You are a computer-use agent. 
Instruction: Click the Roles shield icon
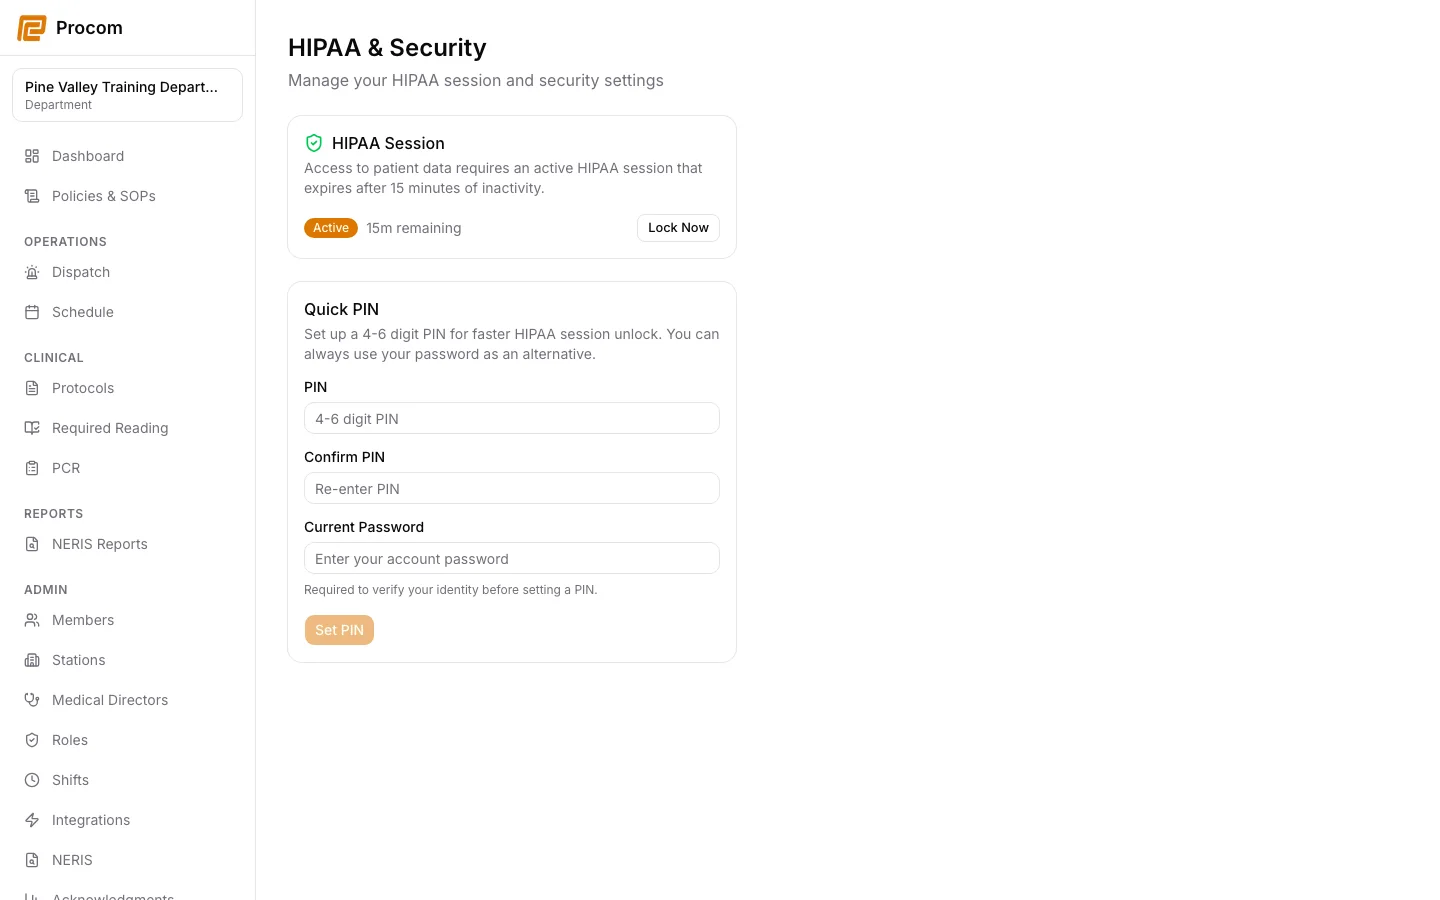pyautogui.click(x=32, y=740)
